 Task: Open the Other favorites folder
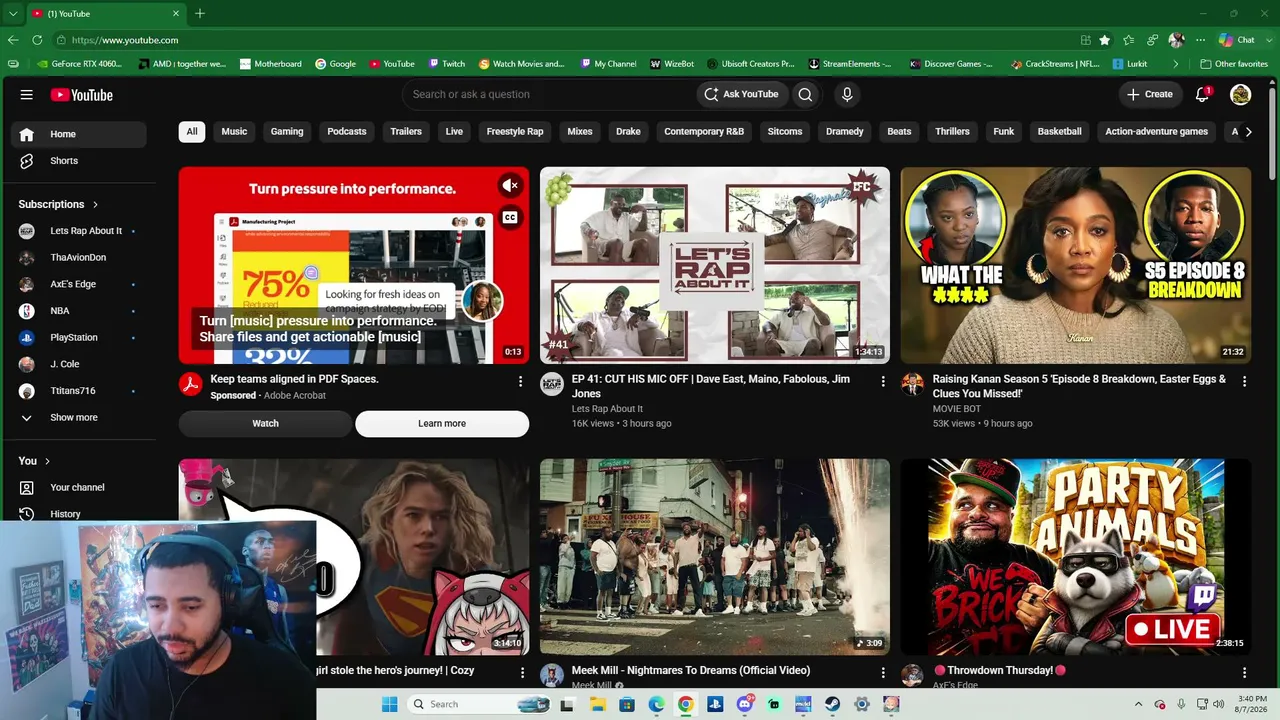click(1233, 64)
